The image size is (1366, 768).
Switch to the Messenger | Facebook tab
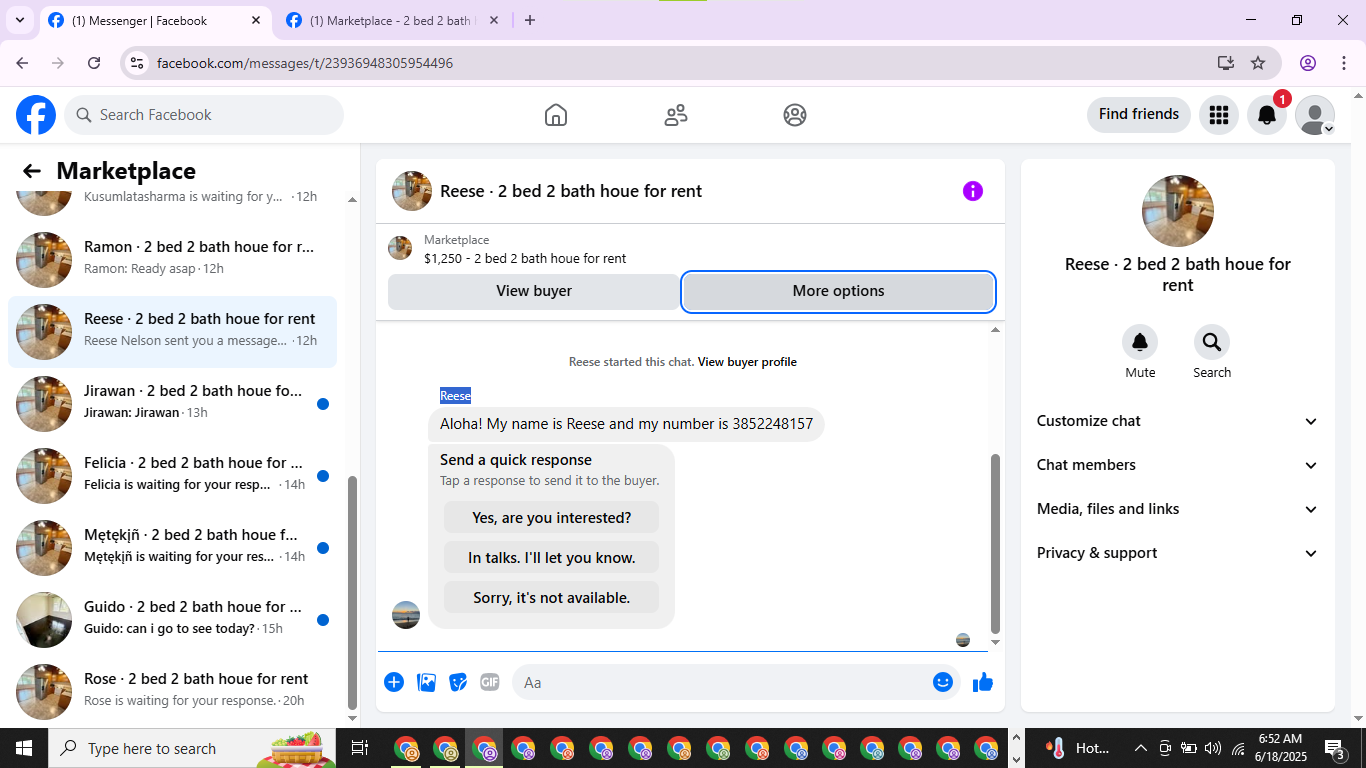(x=155, y=20)
